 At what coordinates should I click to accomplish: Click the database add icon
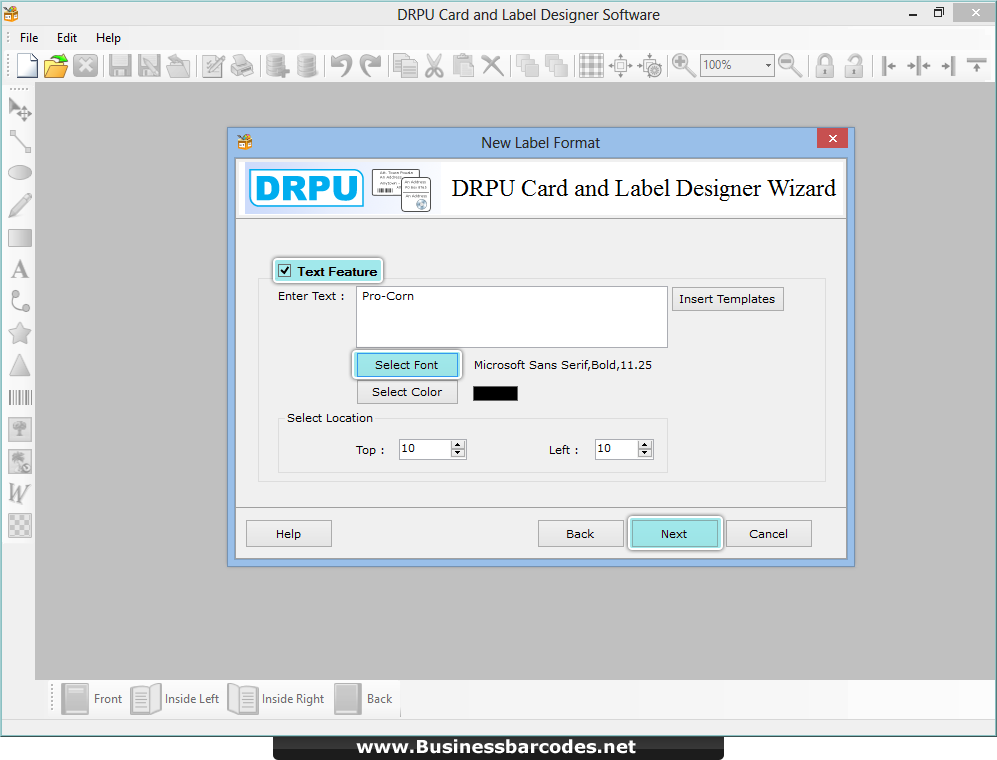click(277, 66)
